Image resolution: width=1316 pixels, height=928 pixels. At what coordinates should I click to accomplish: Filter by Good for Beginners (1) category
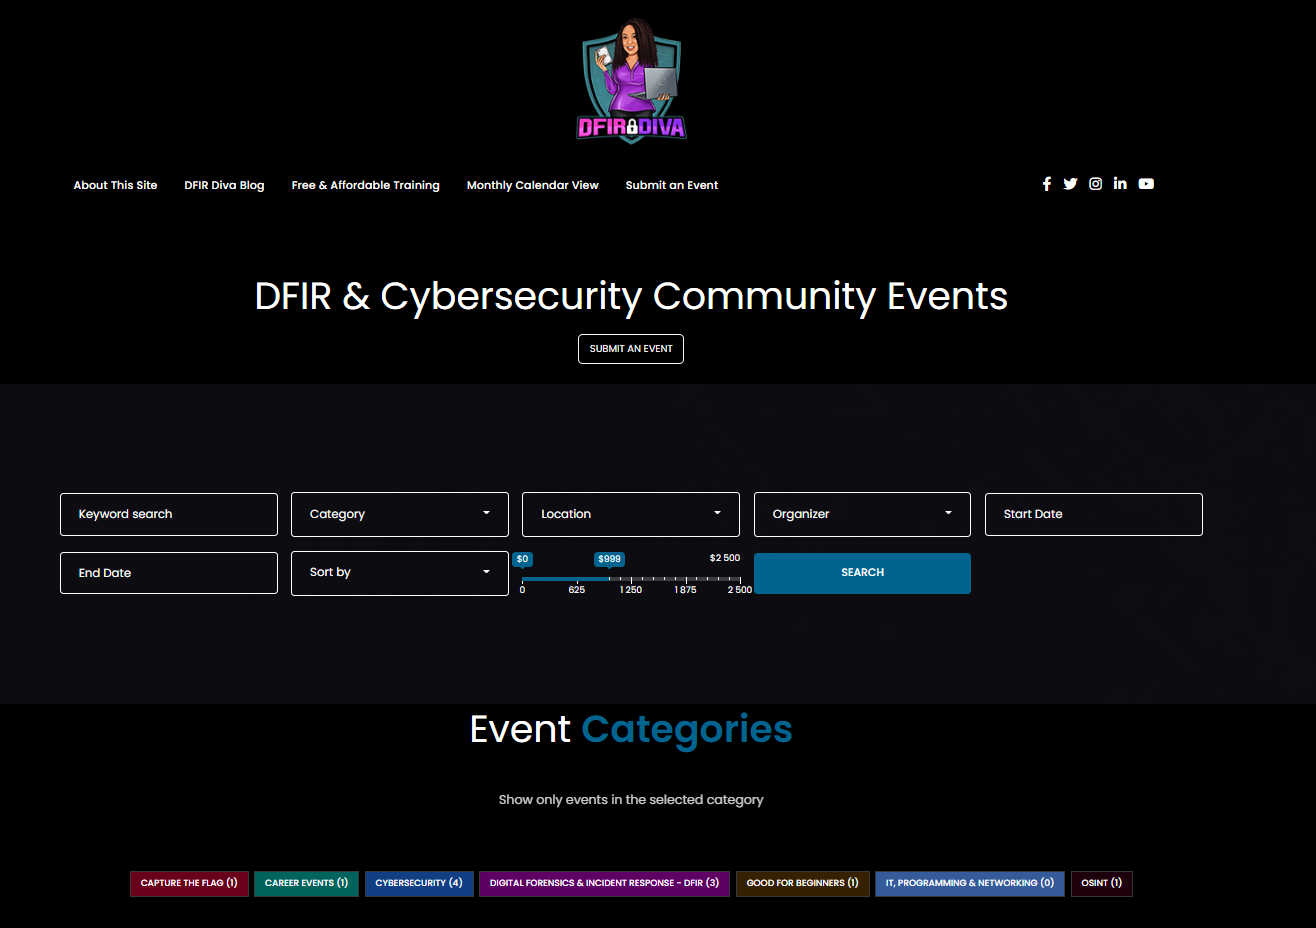(802, 883)
